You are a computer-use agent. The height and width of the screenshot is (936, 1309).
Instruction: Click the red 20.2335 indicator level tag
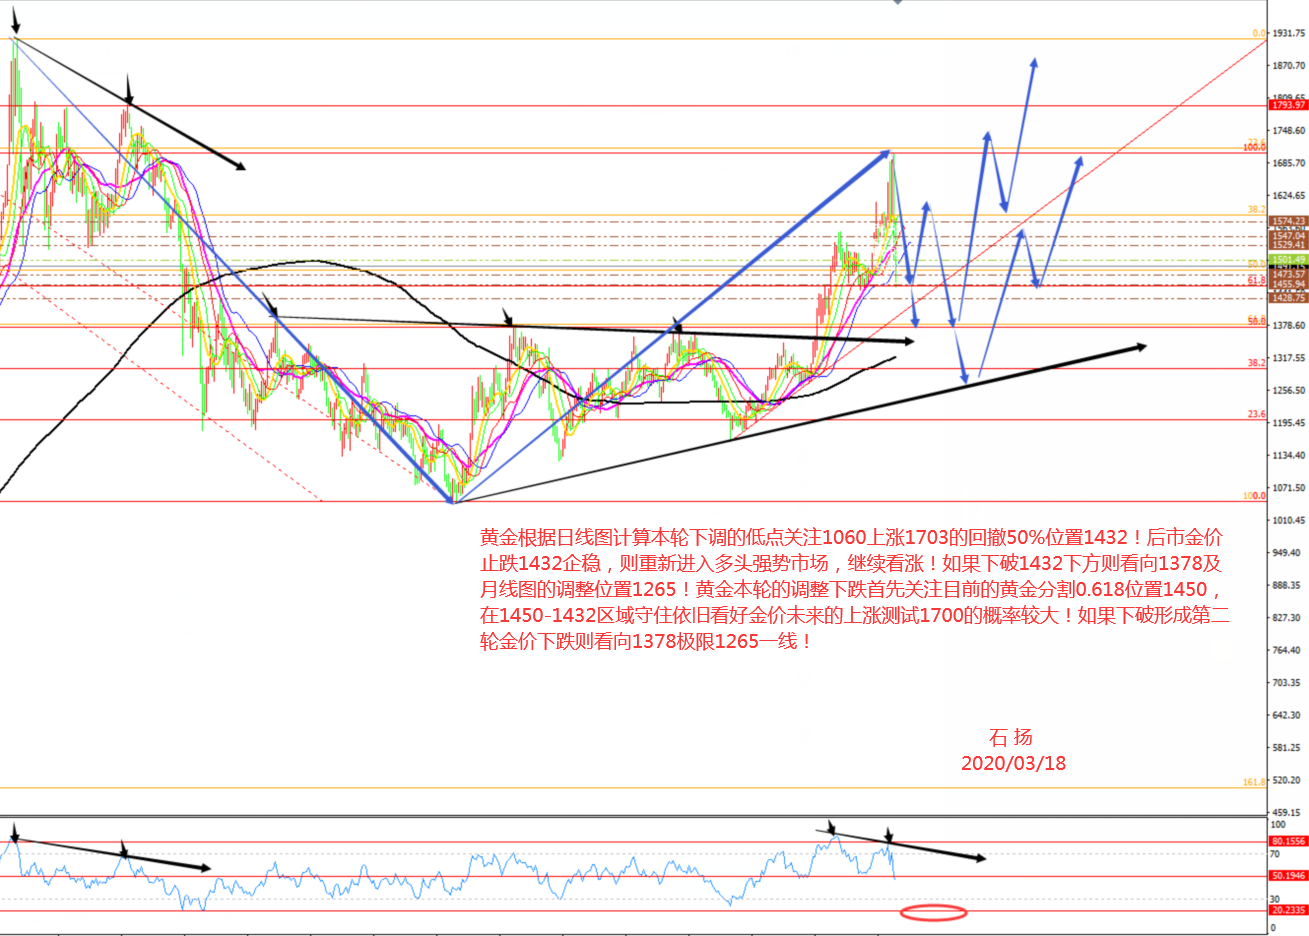click(1288, 911)
